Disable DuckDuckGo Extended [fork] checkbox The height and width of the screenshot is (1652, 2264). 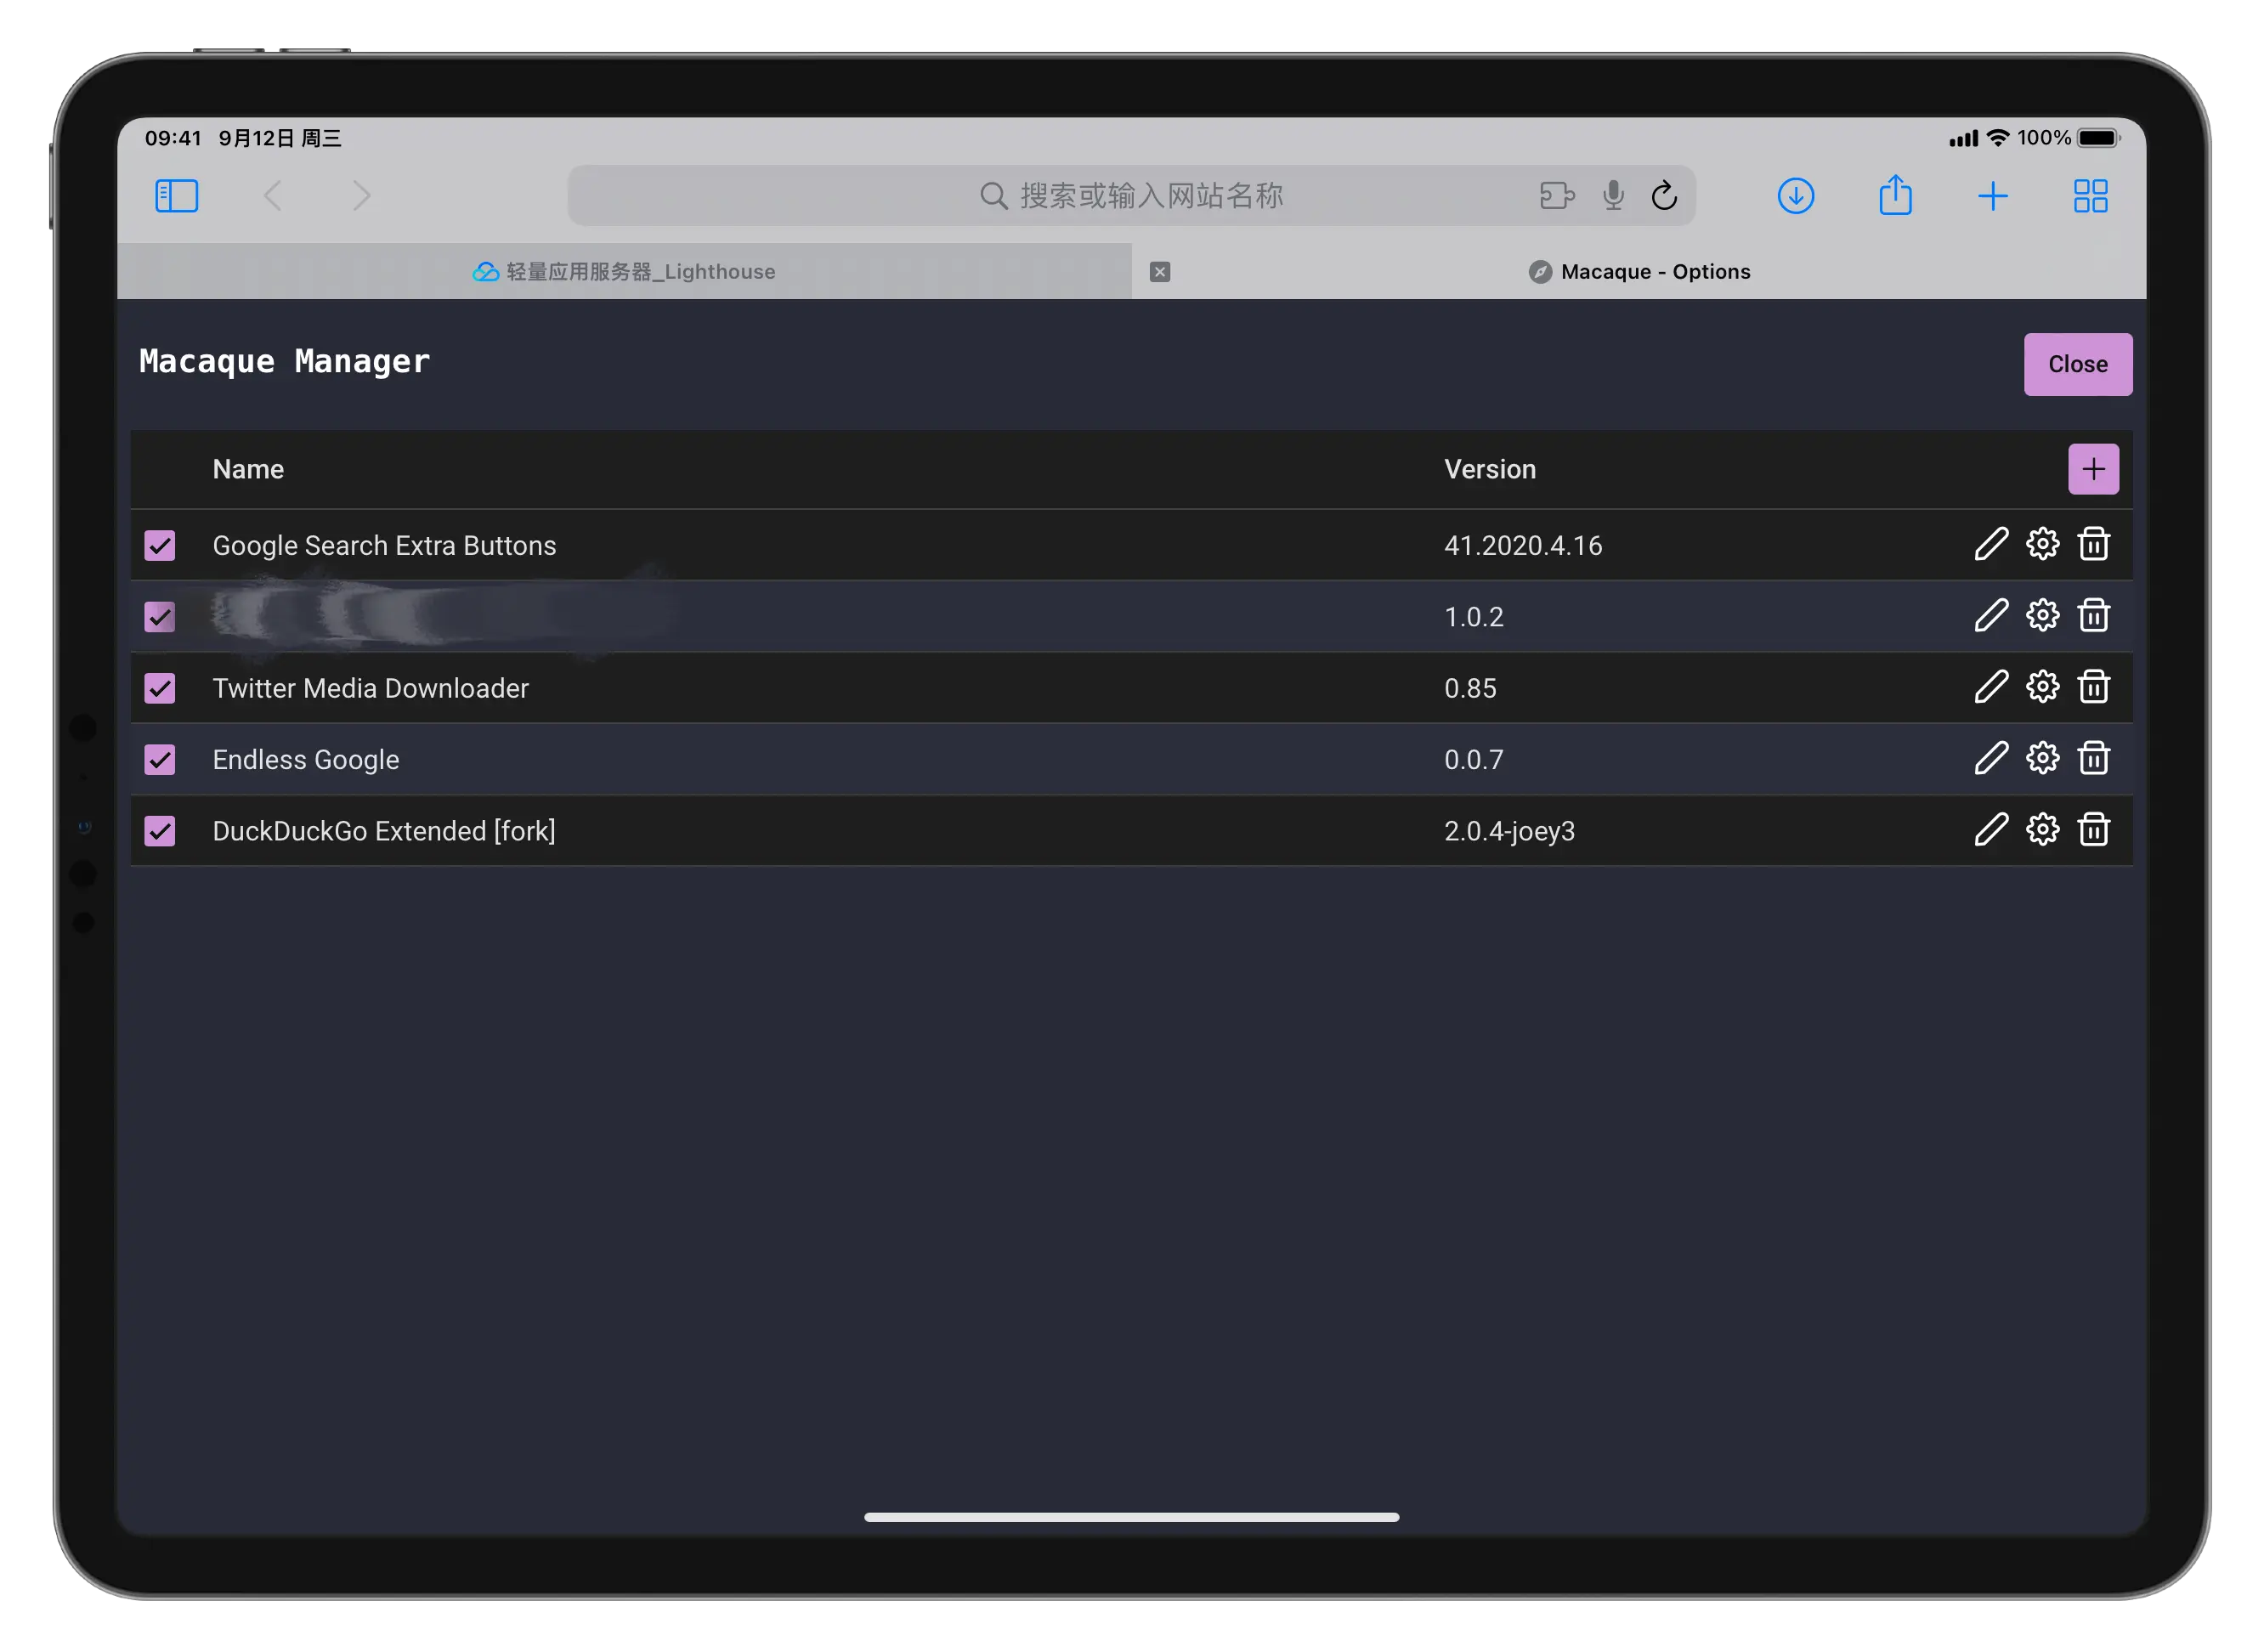(x=160, y=830)
